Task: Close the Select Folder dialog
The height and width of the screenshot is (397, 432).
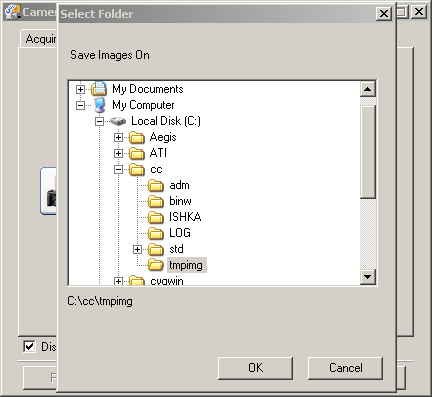Action: [384, 14]
